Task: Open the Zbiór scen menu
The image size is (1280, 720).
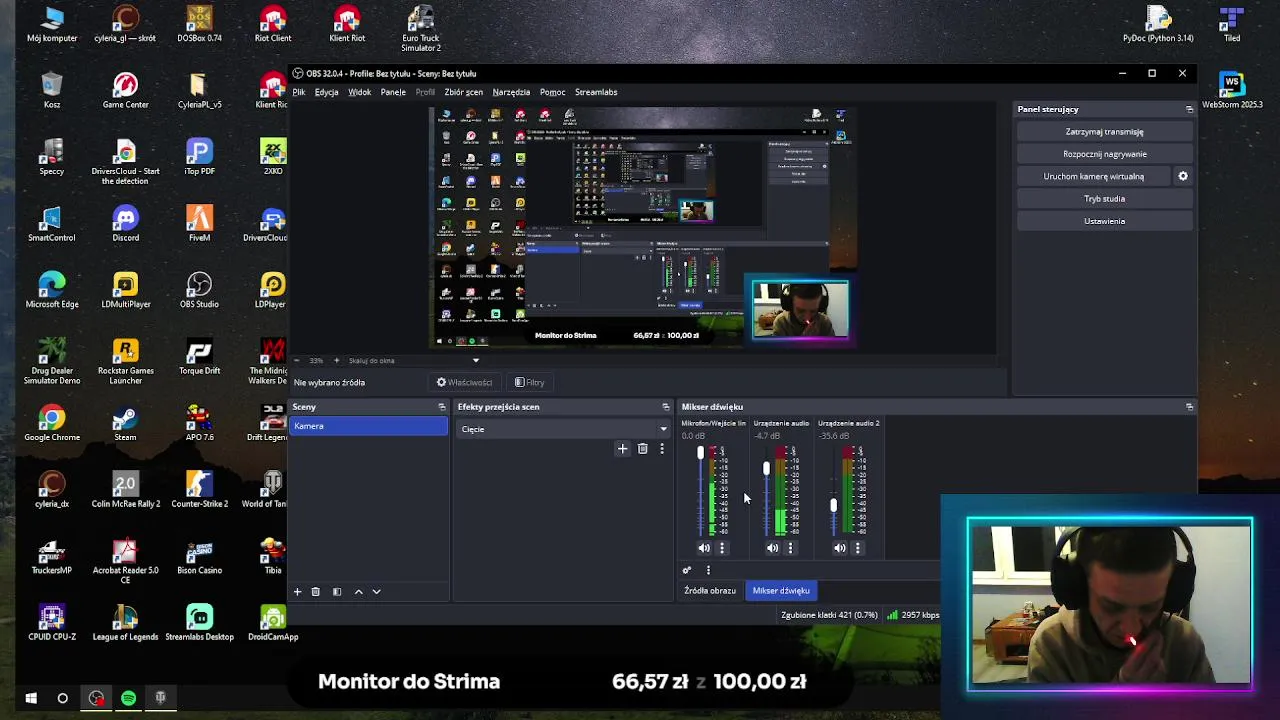Action: [463, 92]
